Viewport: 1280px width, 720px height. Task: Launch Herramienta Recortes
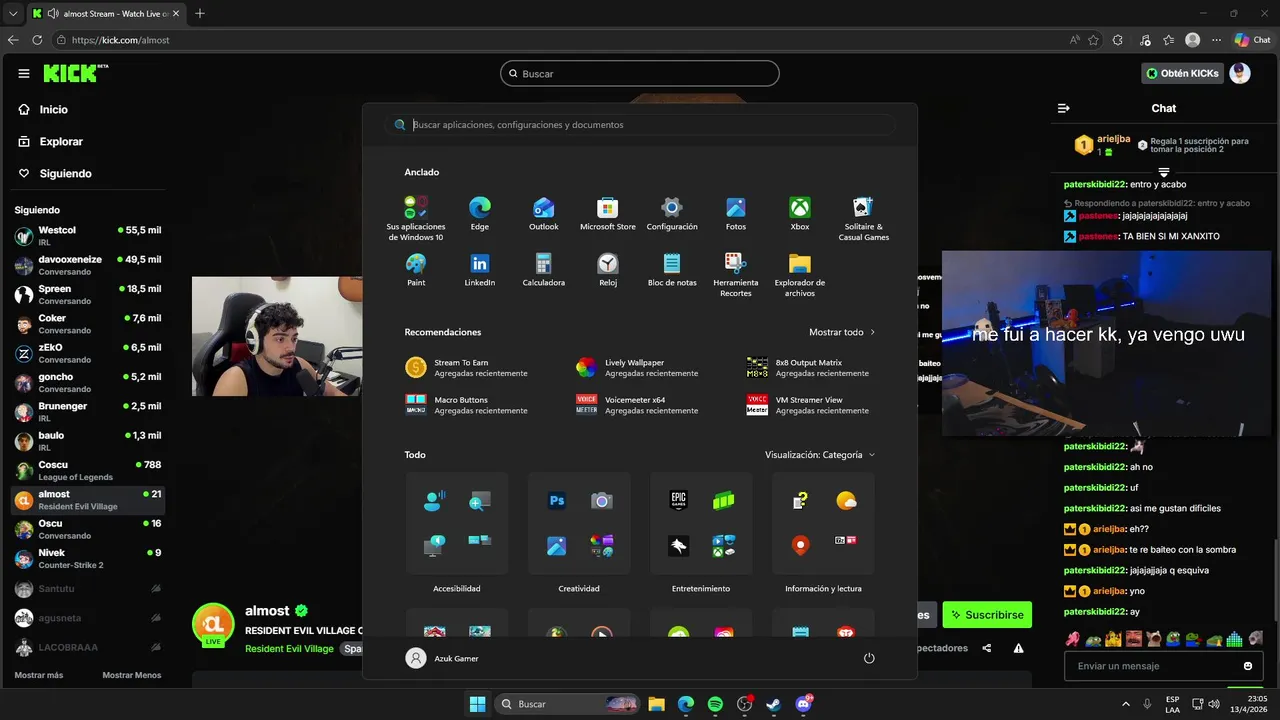point(736,274)
